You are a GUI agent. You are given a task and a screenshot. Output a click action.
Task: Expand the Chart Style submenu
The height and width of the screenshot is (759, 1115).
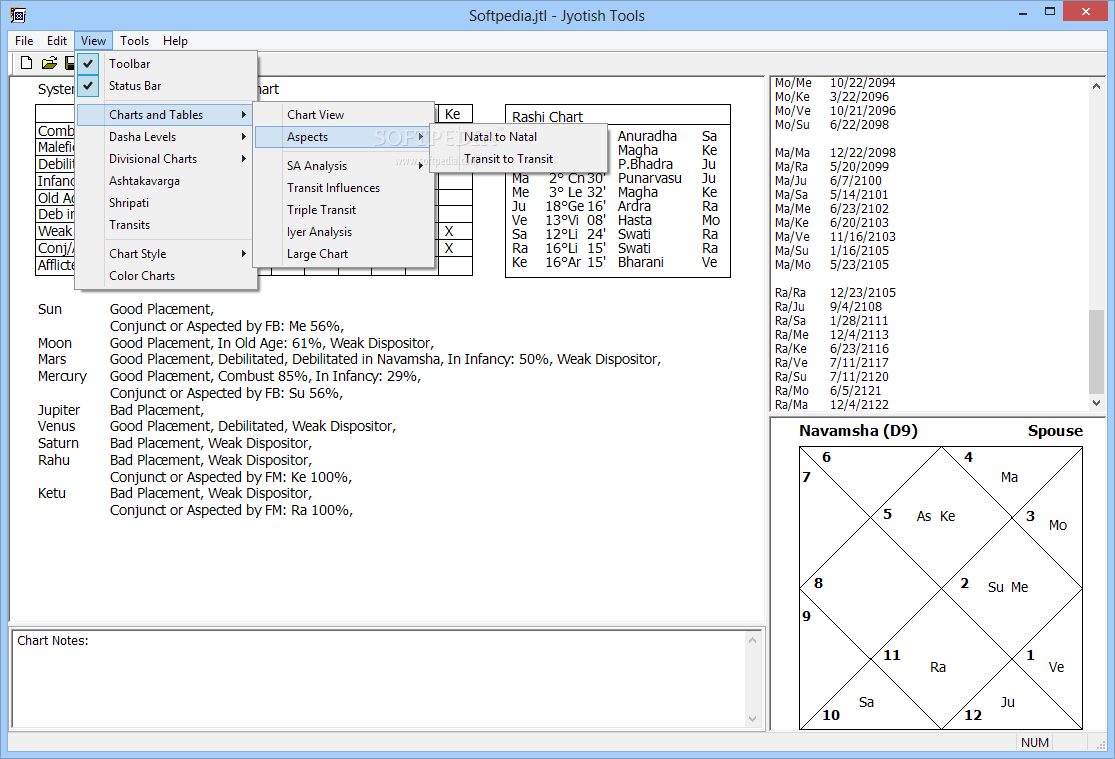click(166, 253)
